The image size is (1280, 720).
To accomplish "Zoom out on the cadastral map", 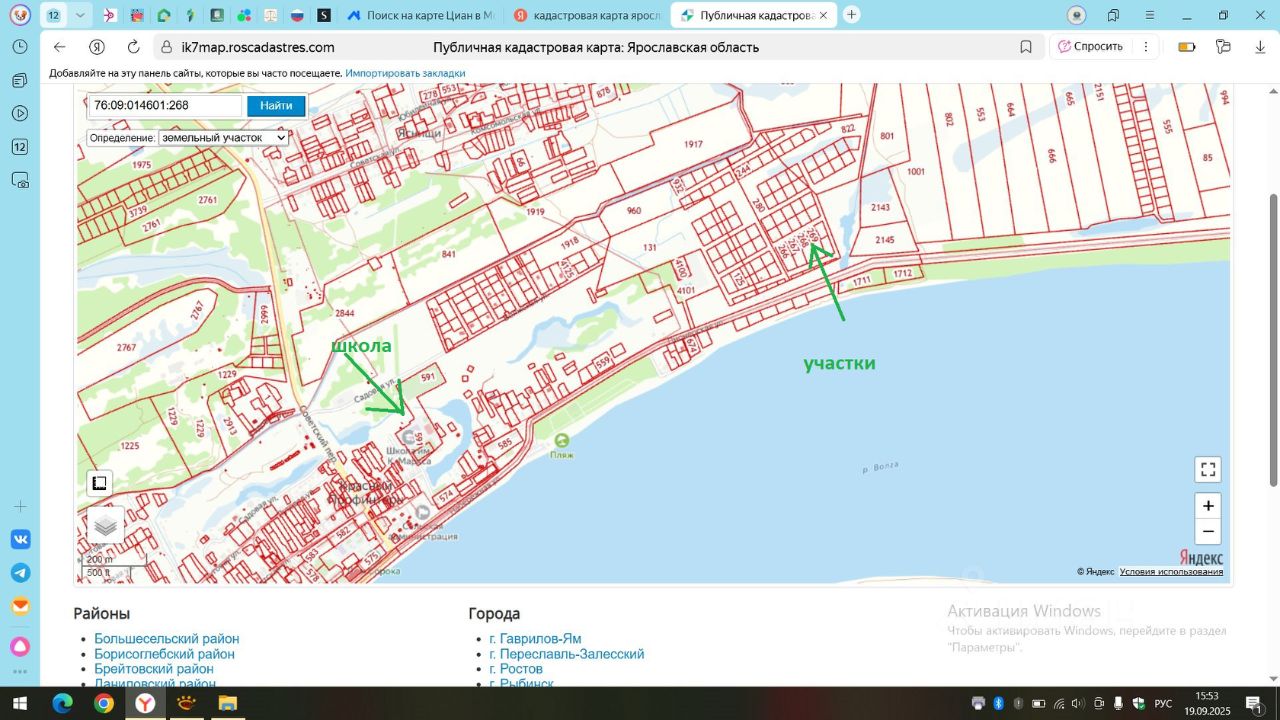I will click(1207, 532).
